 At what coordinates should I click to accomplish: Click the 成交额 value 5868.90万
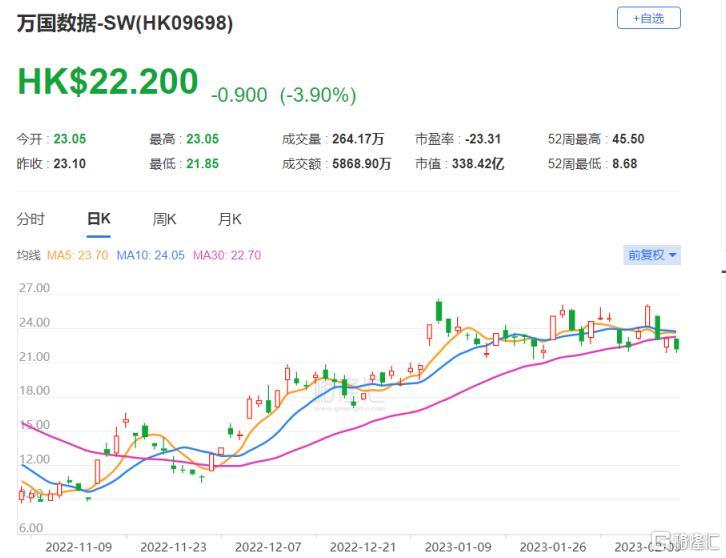click(x=362, y=164)
